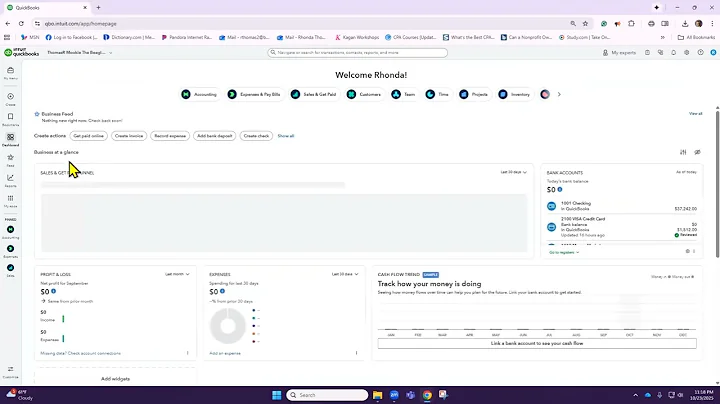Open the feedback icon left of the bell
This screenshot has height=404, width=720.
[x=660, y=53]
